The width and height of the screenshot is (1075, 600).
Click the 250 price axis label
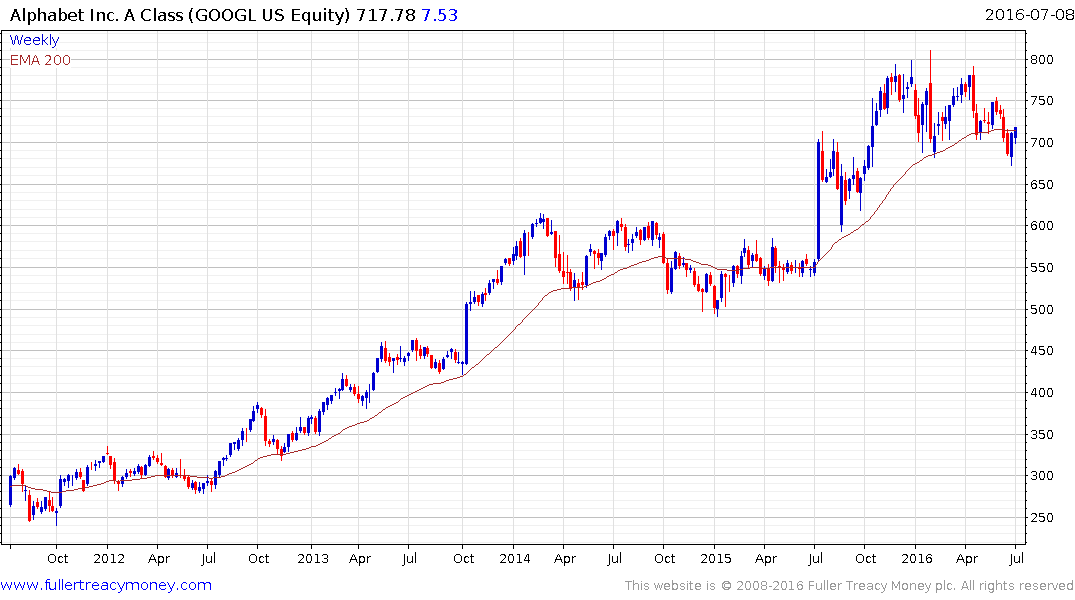(x=1042, y=518)
